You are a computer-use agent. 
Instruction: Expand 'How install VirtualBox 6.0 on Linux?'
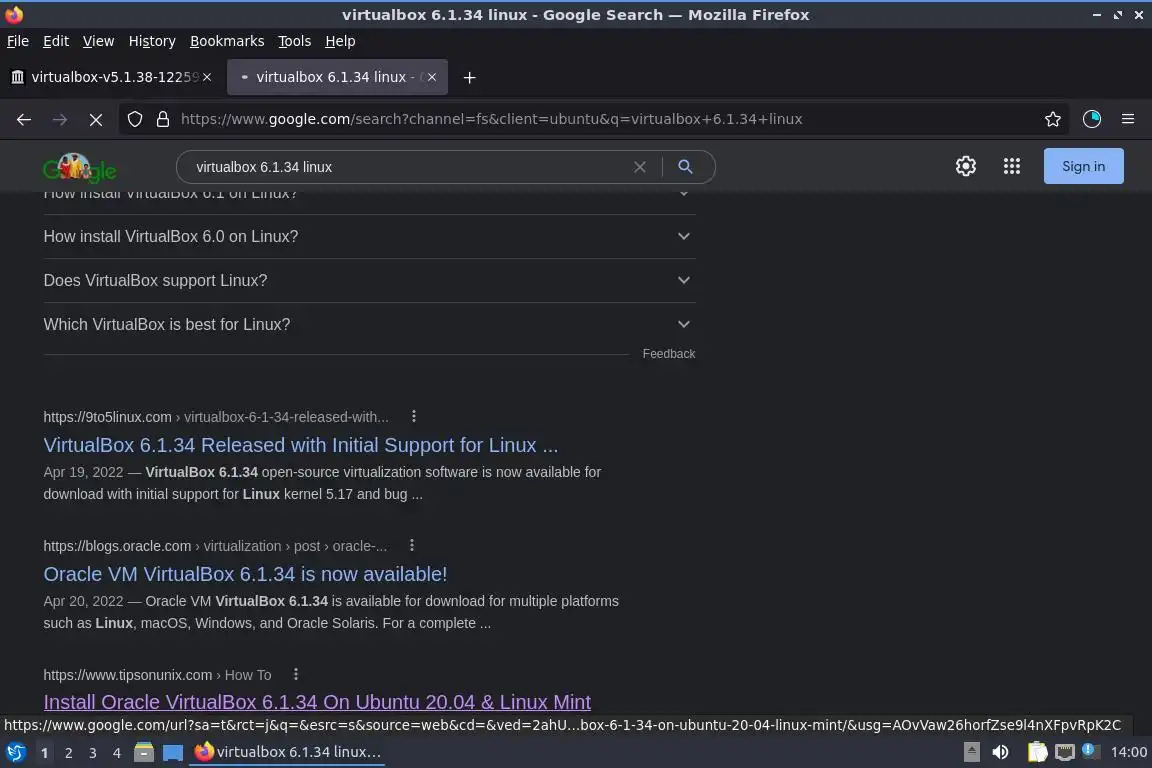pos(370,237)
